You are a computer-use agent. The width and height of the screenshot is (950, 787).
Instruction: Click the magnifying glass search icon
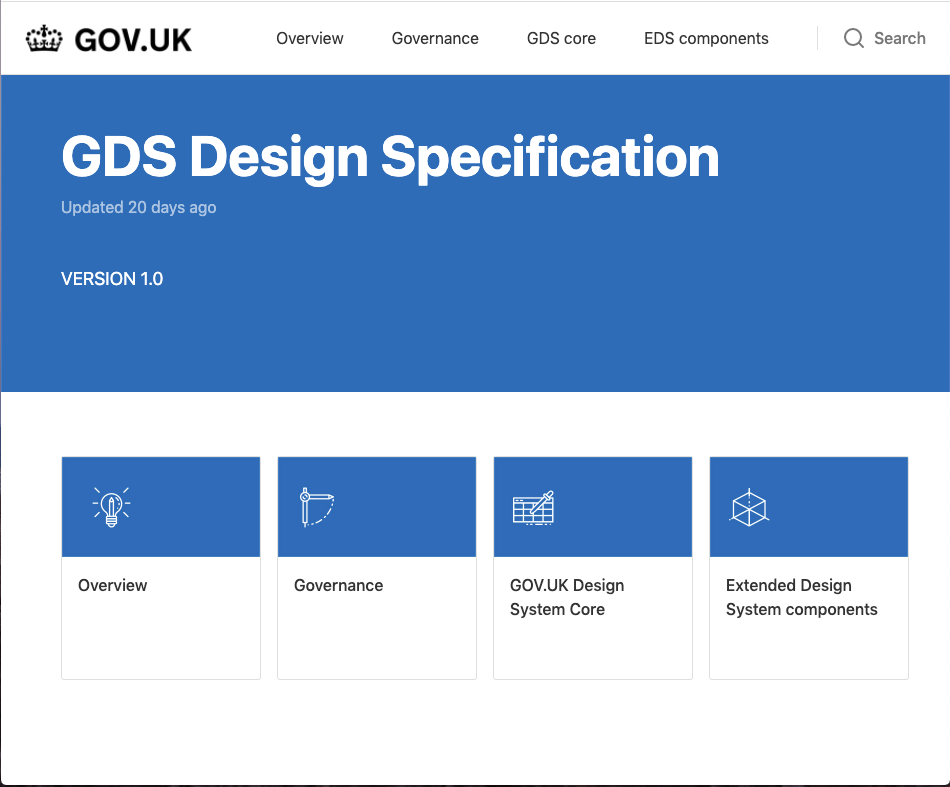(853, 39)
